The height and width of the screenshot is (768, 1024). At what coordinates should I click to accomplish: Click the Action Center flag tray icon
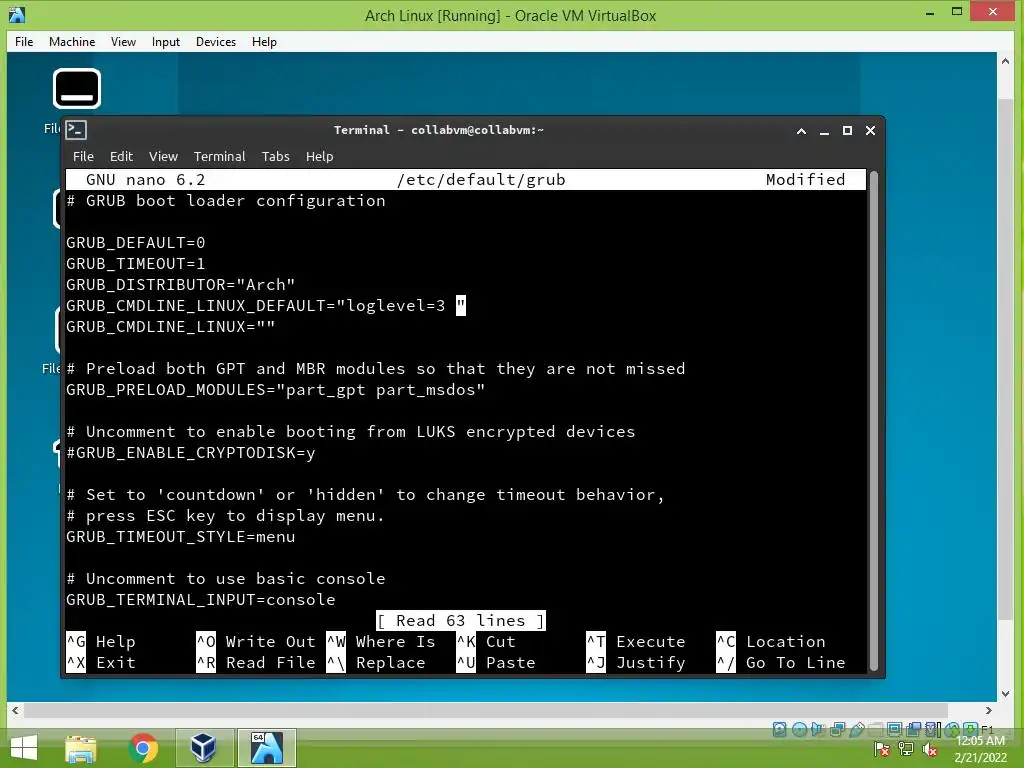(x=882, y=749)
